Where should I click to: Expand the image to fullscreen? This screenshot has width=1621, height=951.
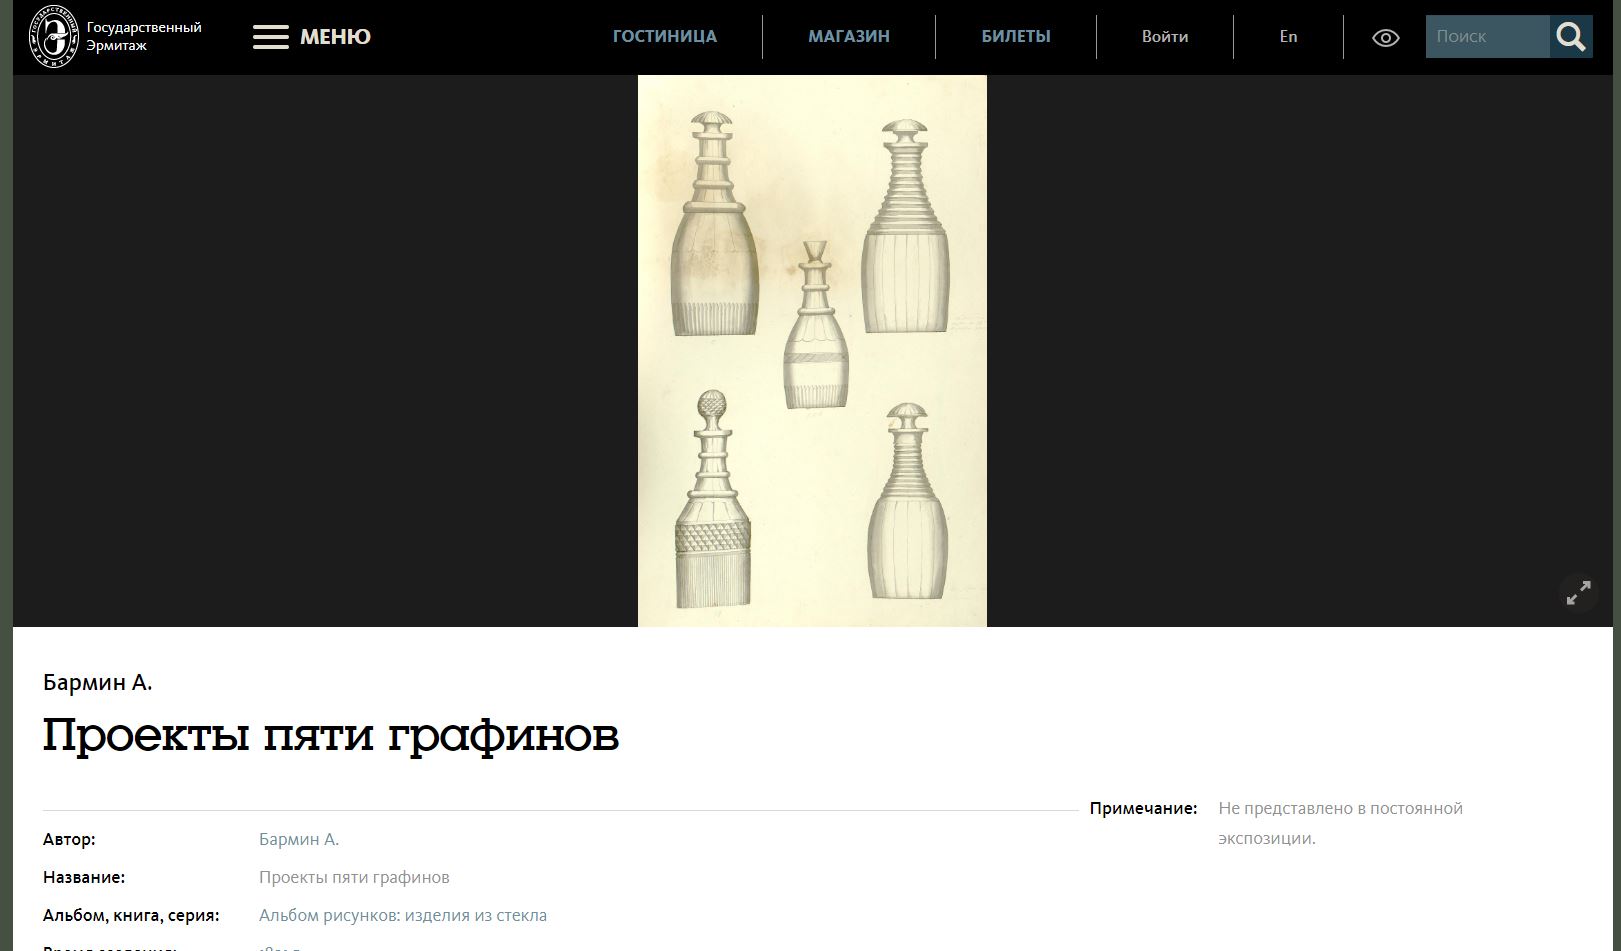tap(1578, 593)
